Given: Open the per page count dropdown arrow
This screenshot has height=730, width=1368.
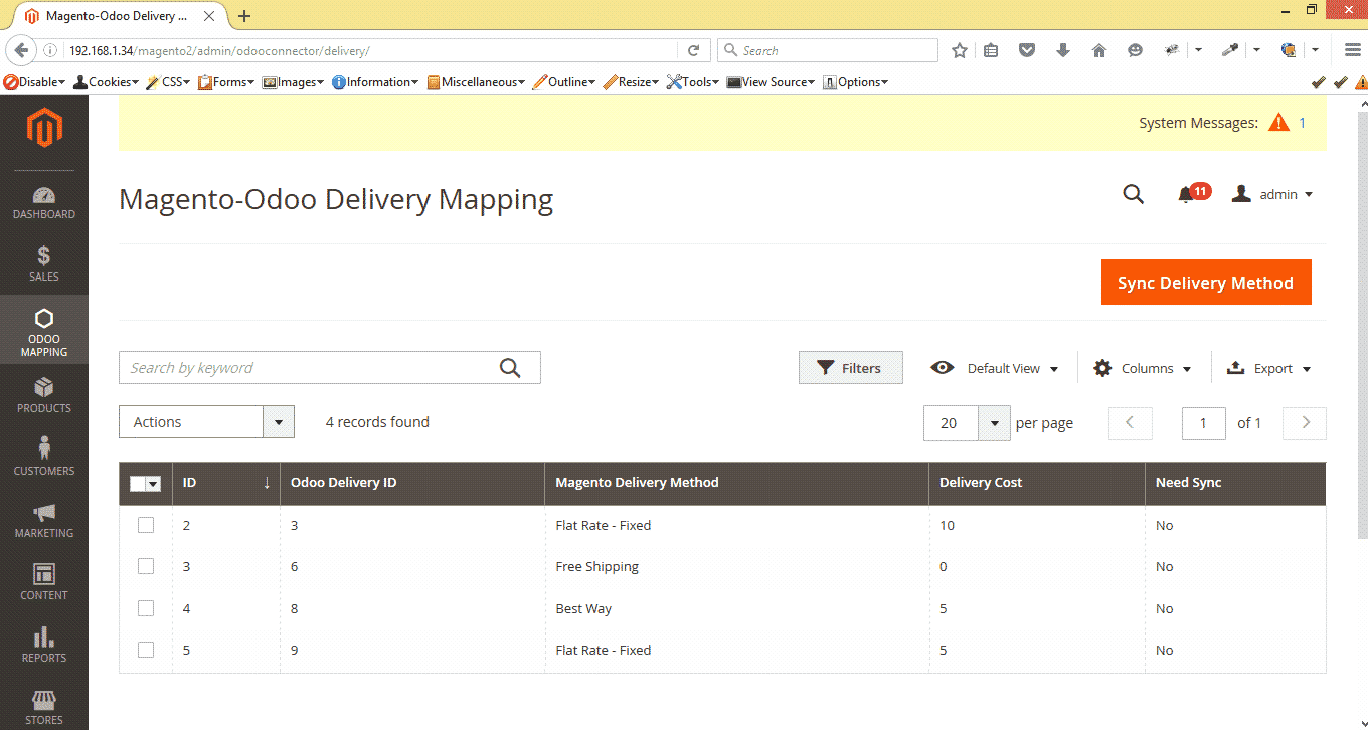Looking at the screenshot, I should pyautogui.click(x=994, y=423).
